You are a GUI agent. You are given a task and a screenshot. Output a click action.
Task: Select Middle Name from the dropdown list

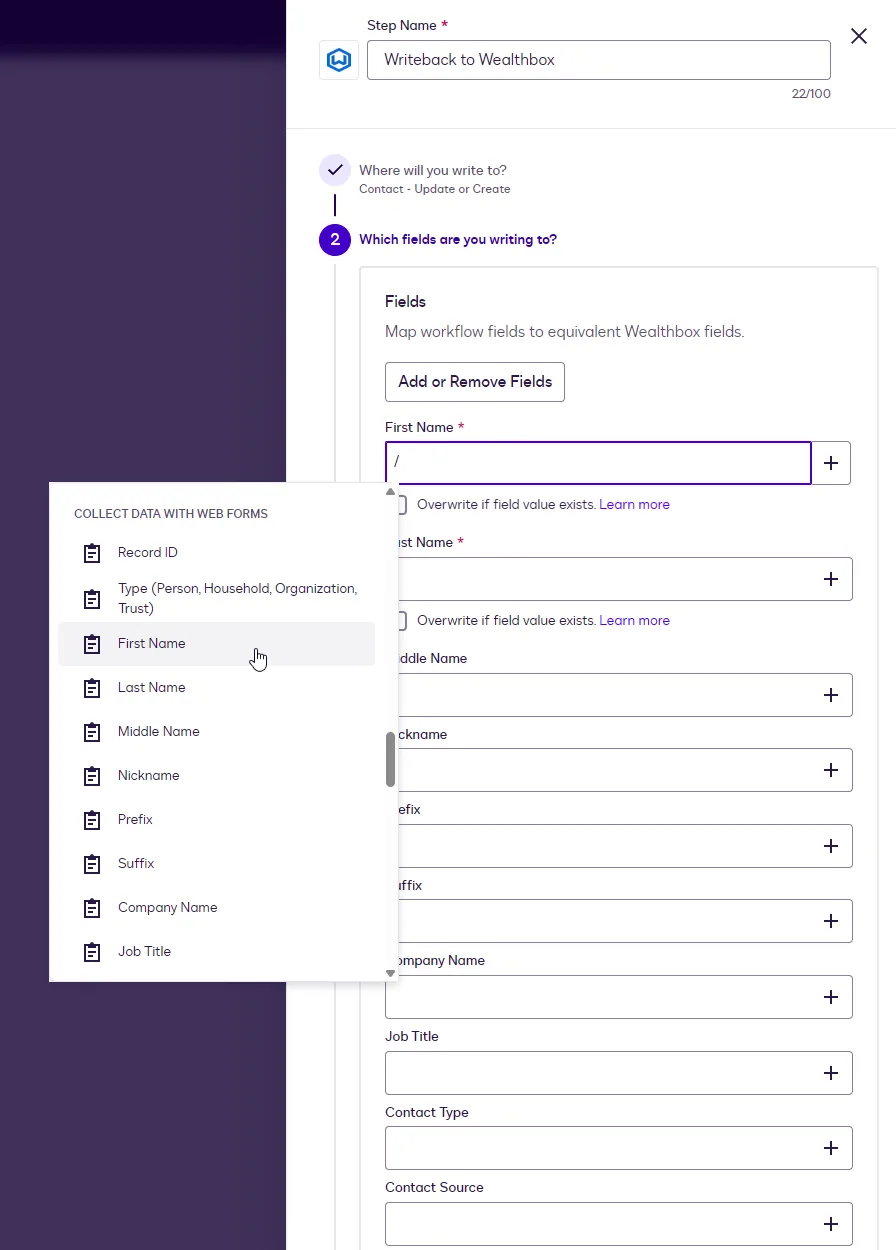pyautogui.click(x=216, y=732)
